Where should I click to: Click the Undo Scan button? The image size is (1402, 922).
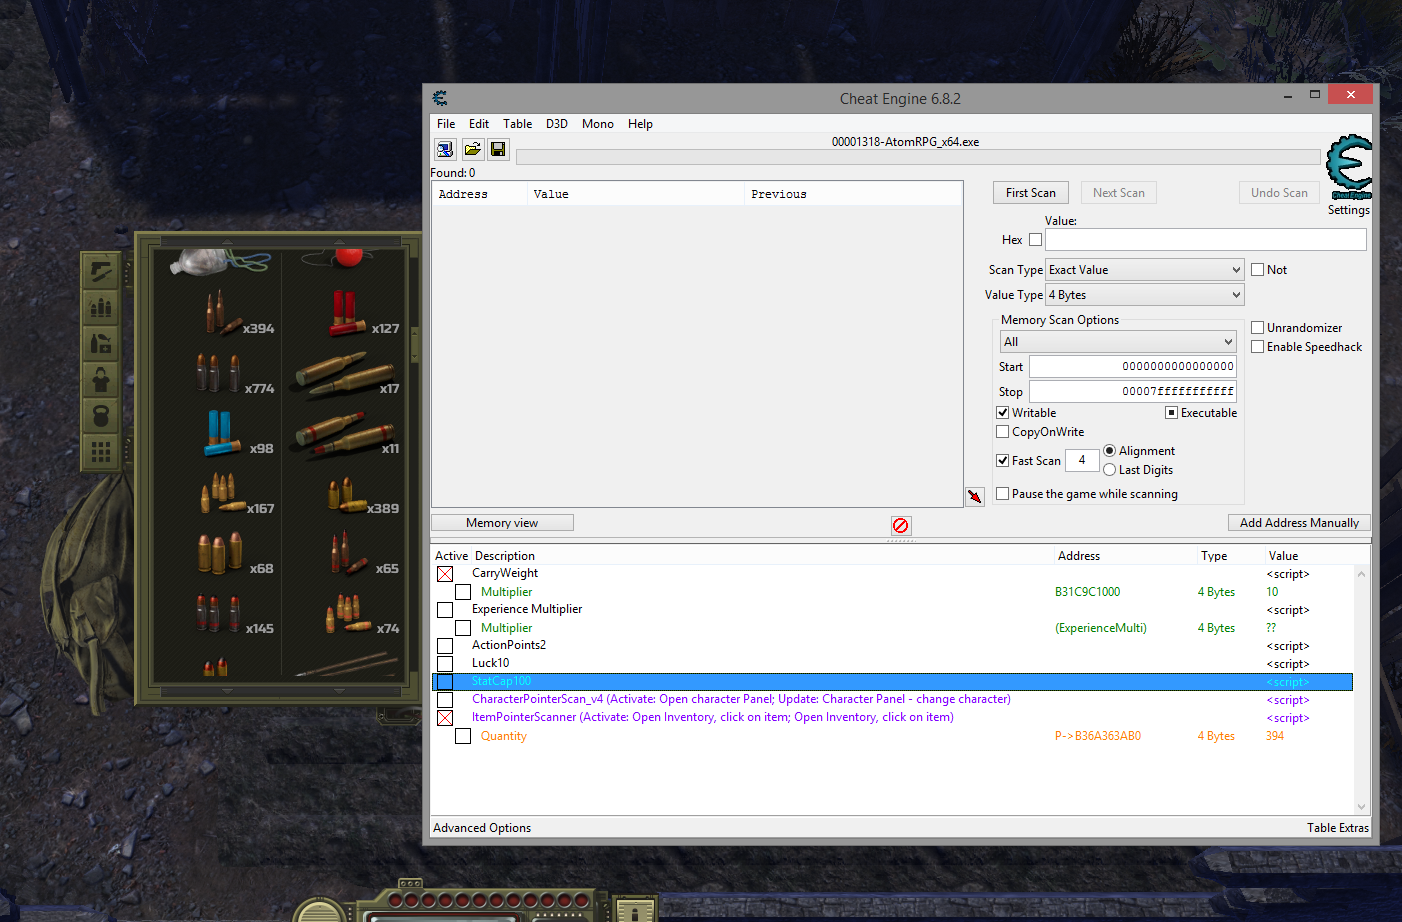(1279, 193)
